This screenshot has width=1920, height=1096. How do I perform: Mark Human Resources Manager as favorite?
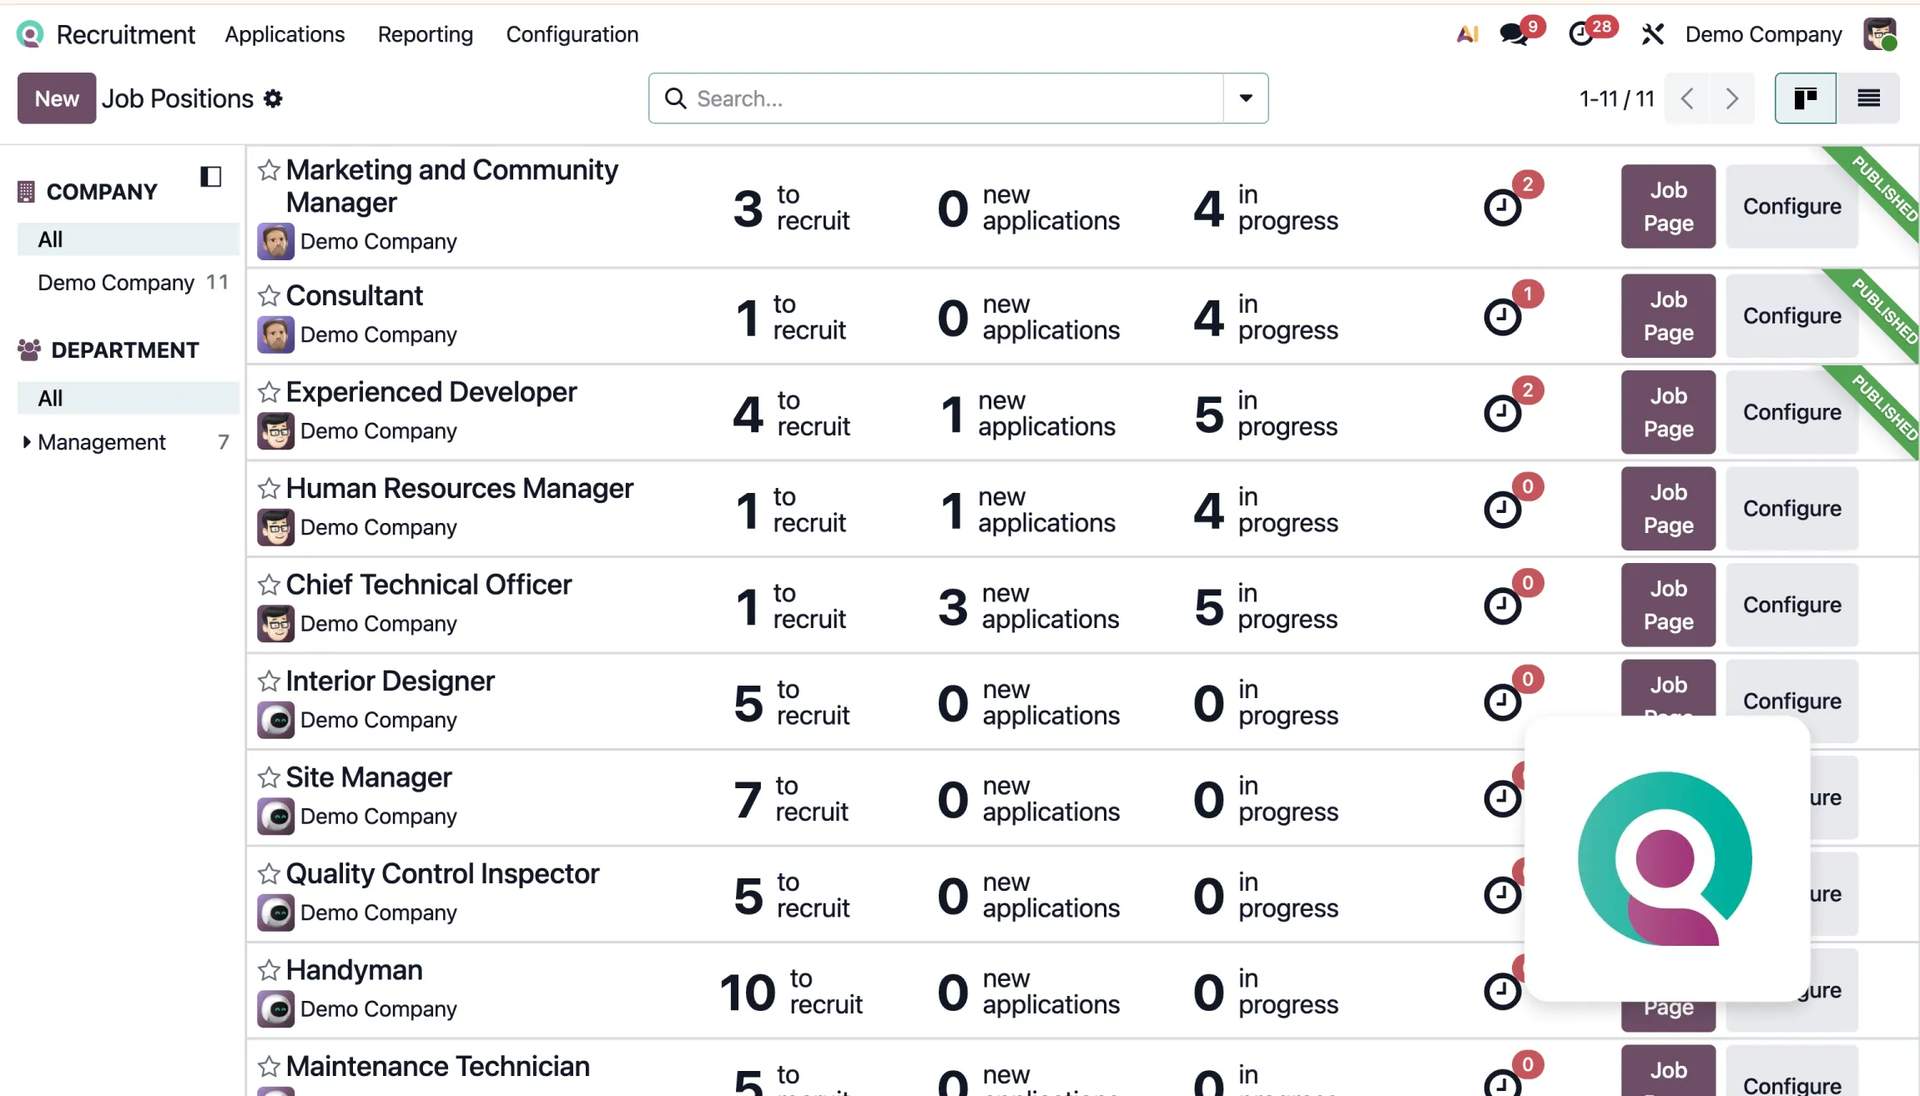point(269,488)
